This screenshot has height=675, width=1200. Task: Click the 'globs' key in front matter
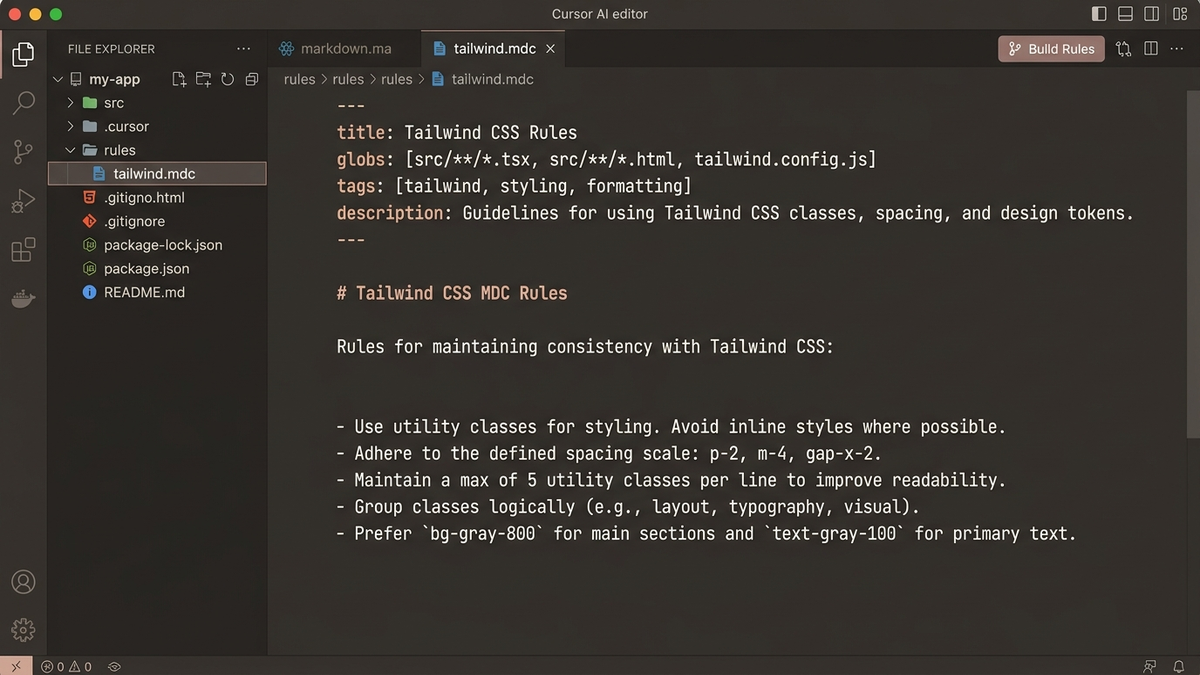pyautogui.click(x=360, y=159)
